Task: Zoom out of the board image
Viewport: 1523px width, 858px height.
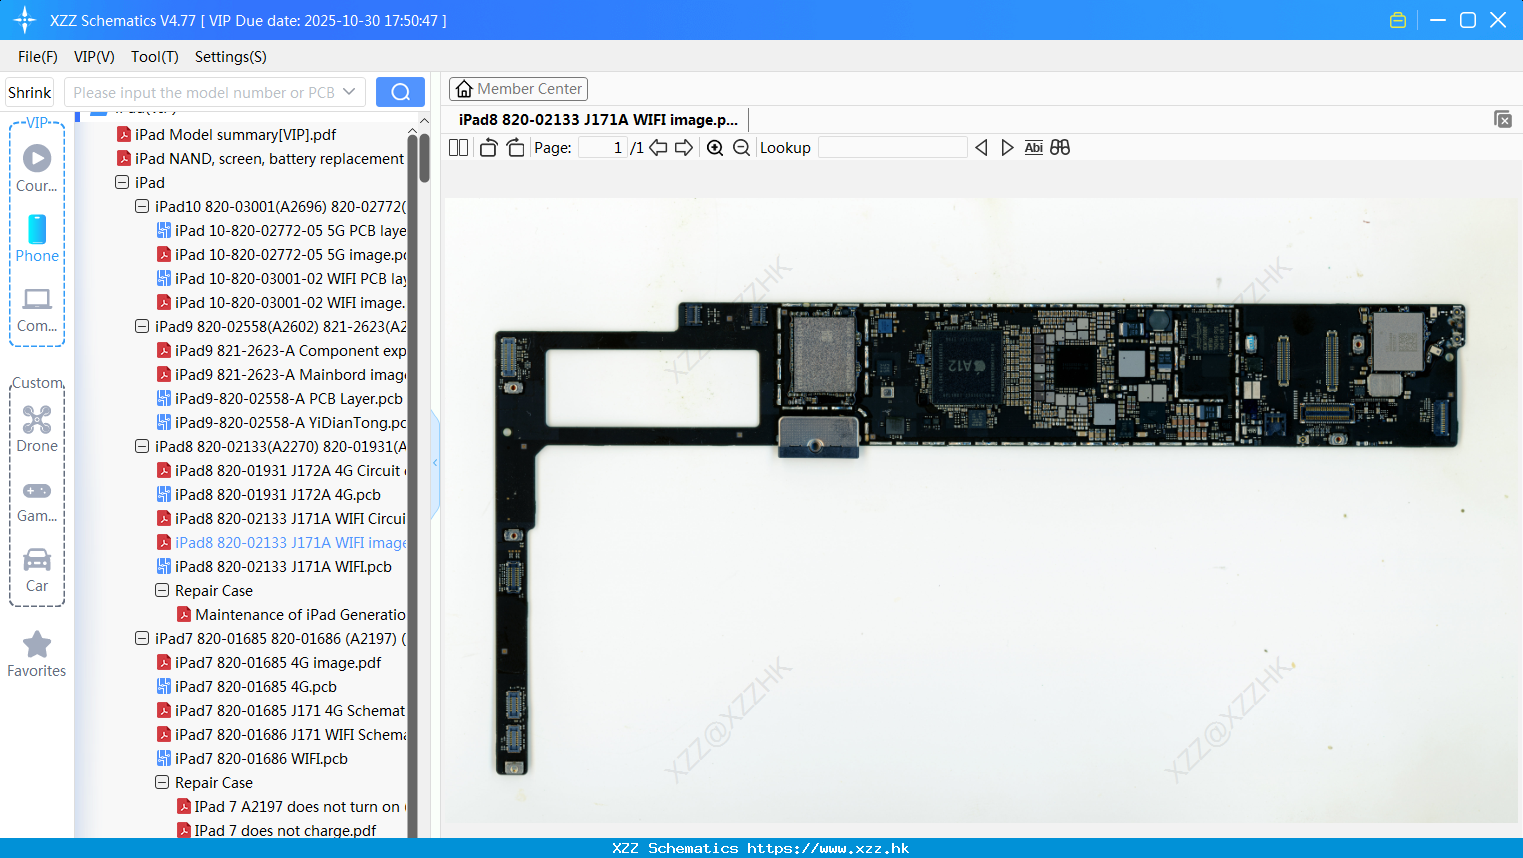Action: [x=741, y=148]
